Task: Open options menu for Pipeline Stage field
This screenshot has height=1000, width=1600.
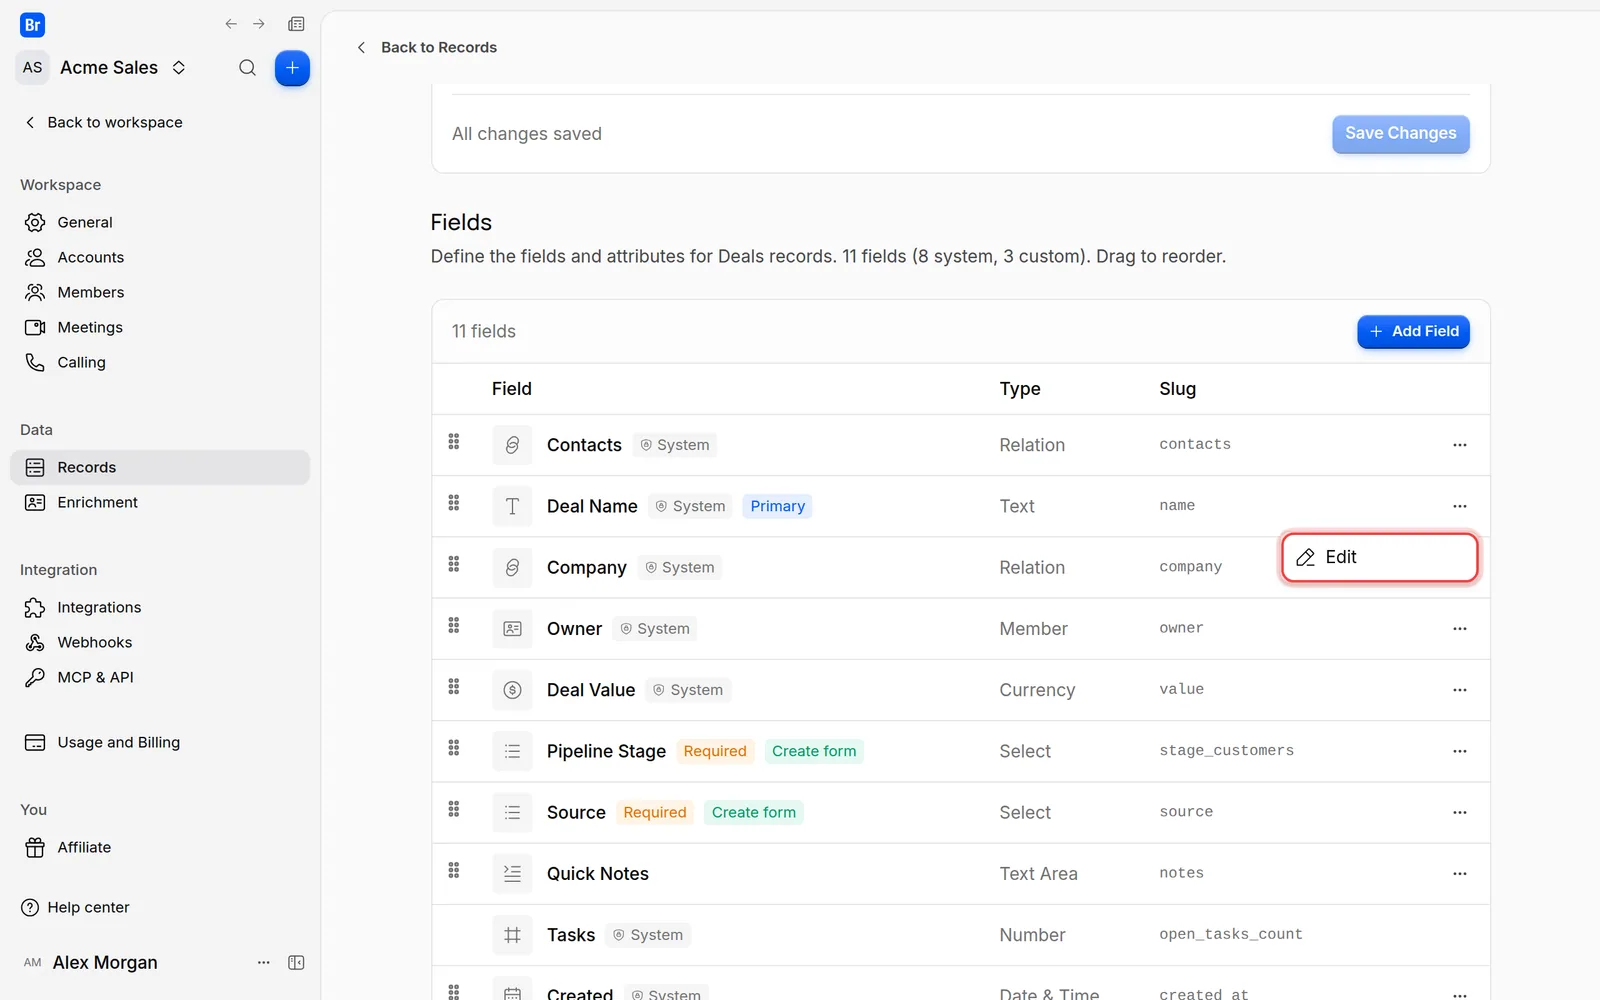Action: pos(1460,751)
